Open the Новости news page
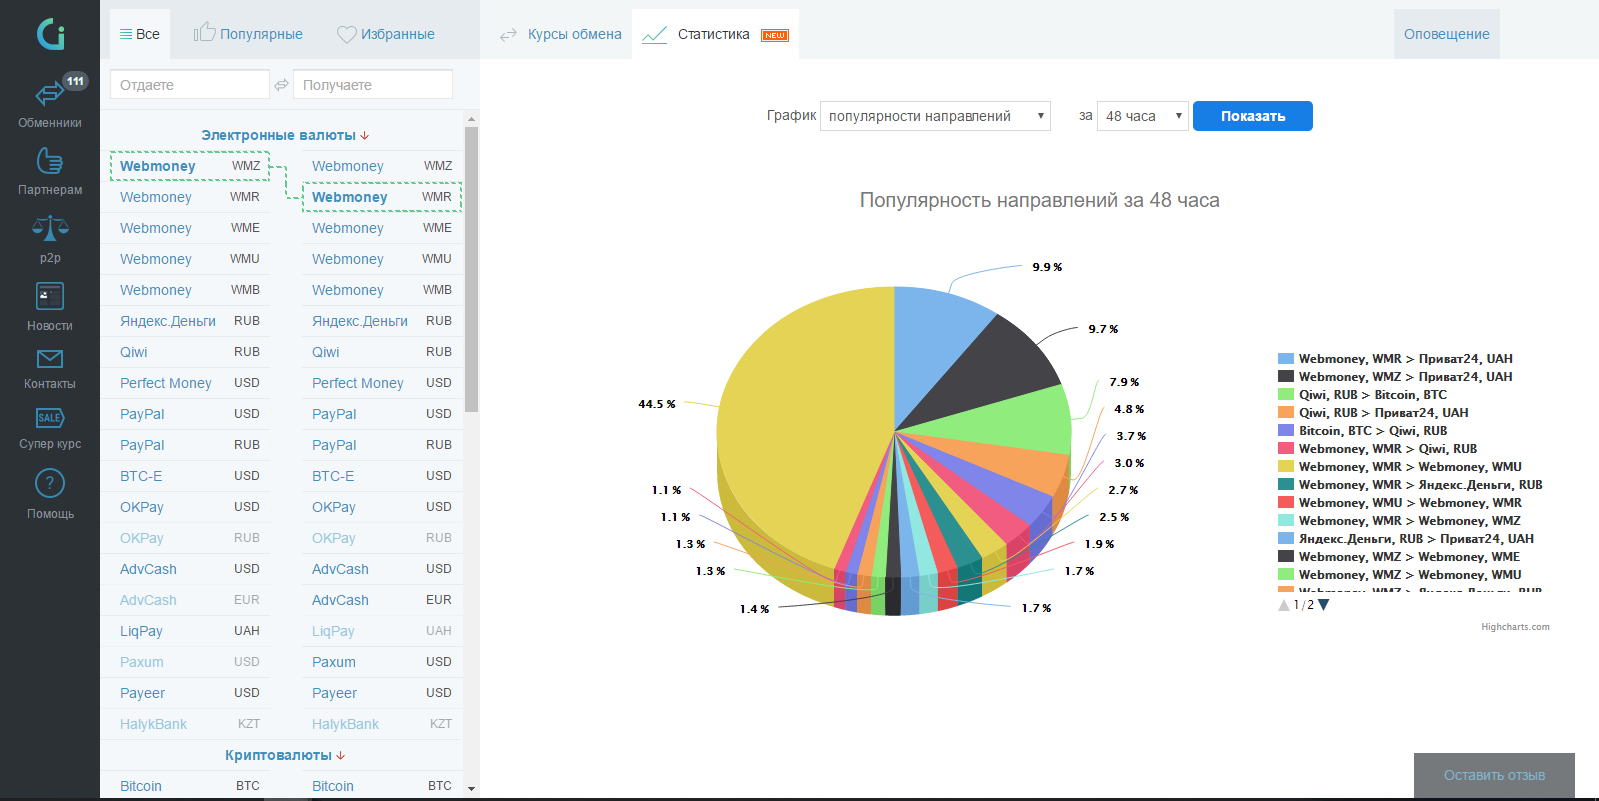The height and width of the screenshot is (801, 1599). pos(50,307)
